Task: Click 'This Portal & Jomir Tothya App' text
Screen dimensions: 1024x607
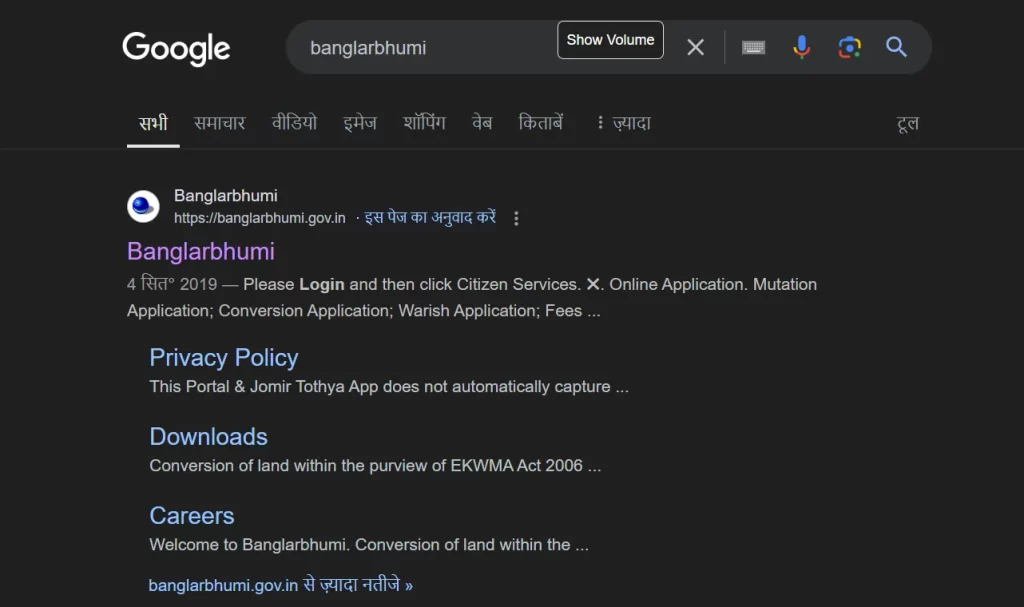Action: [x=389, y=387]
